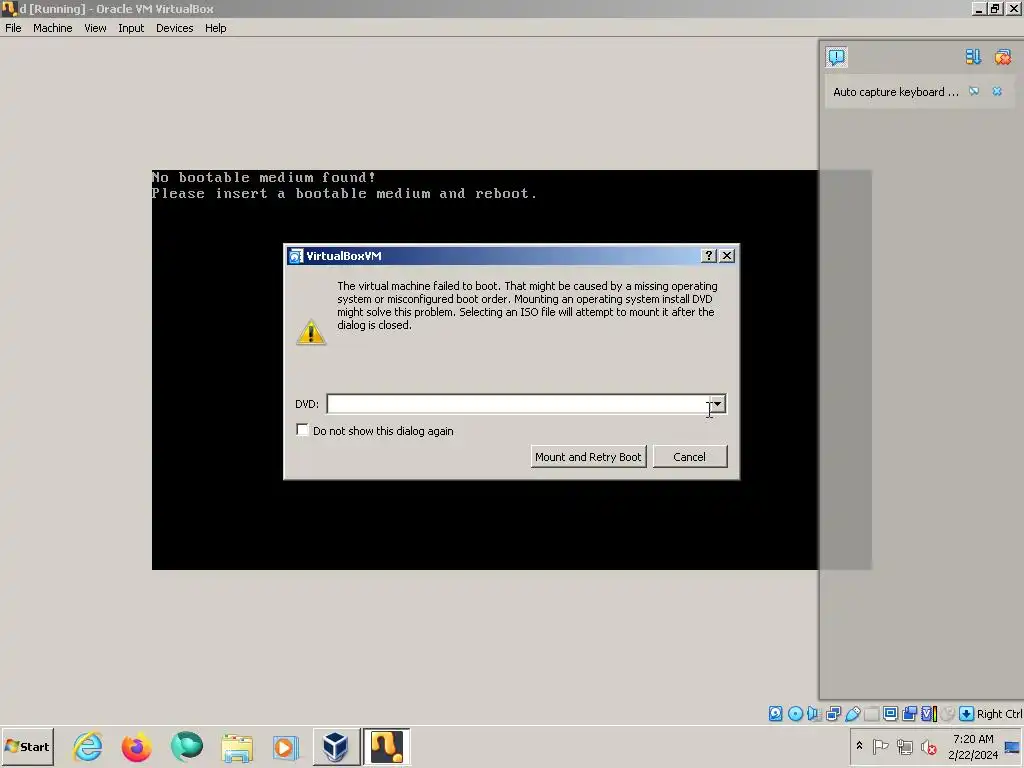
Task: Click the Action Center flag tray icon
Action: [x=880, y=746]
